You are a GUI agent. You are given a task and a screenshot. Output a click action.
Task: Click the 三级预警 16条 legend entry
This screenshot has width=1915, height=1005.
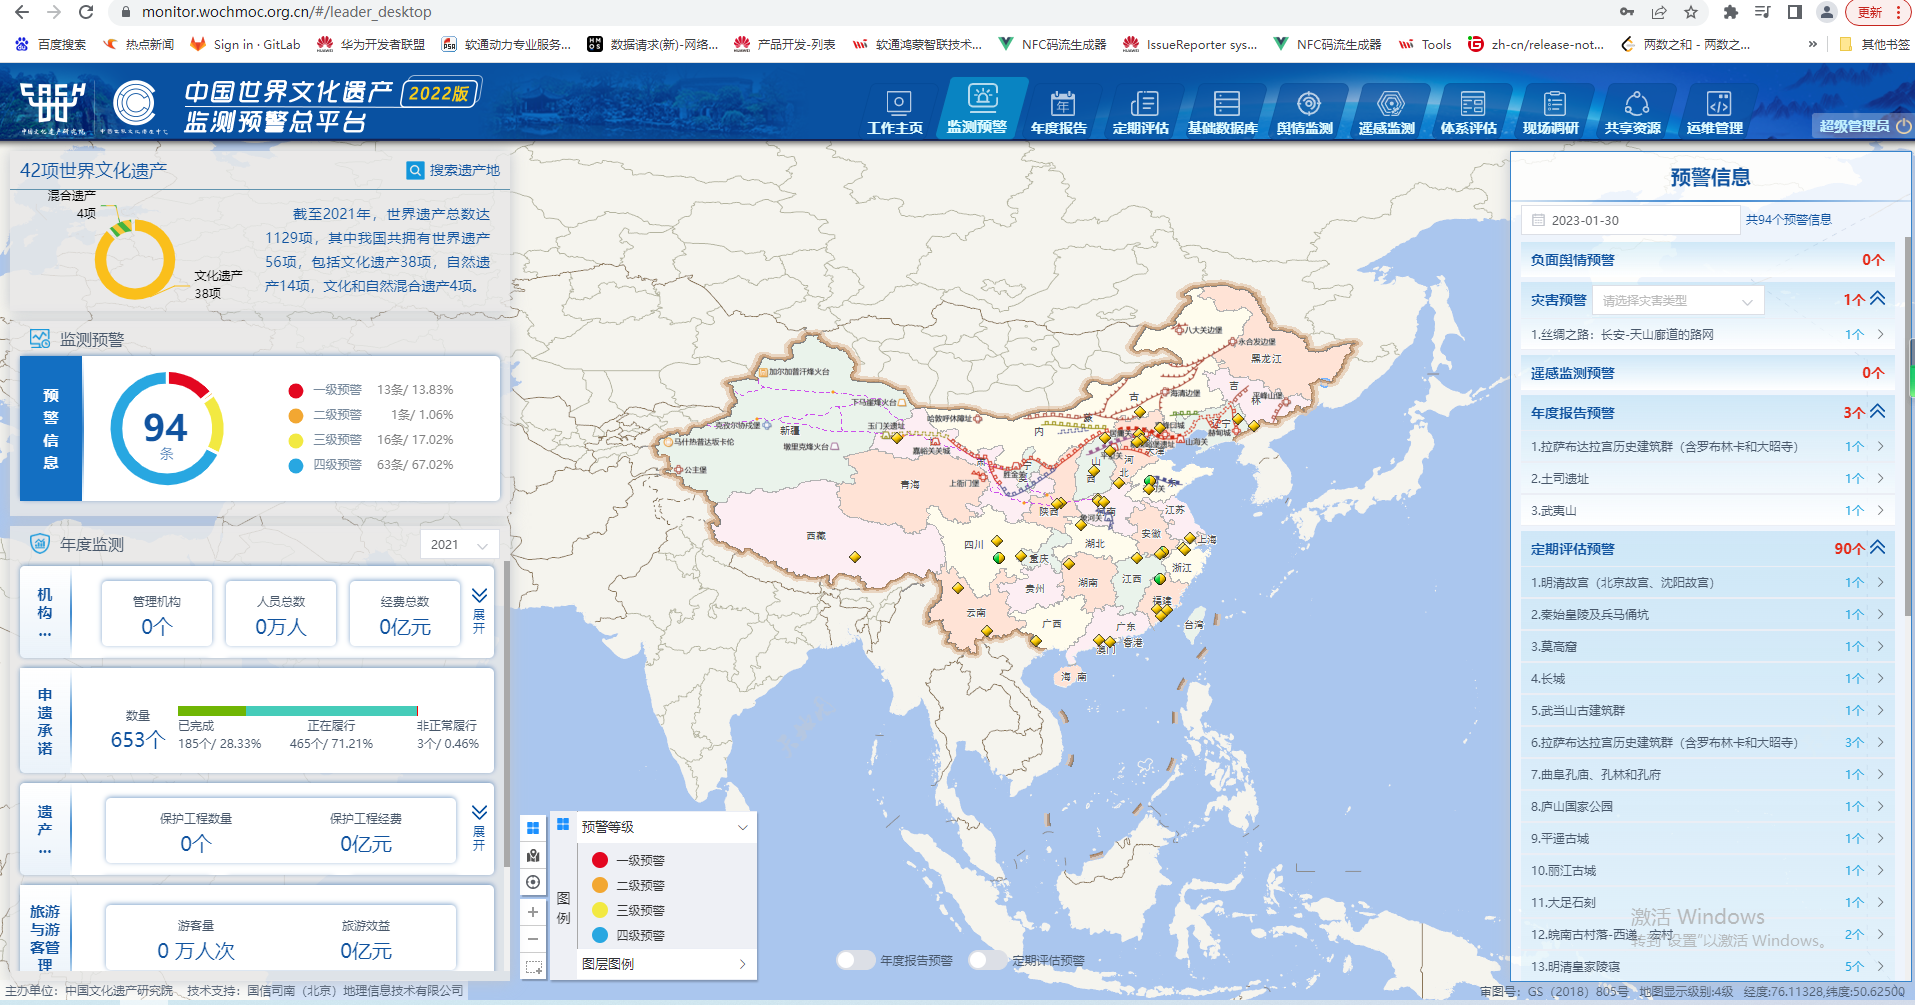[371, 440]
